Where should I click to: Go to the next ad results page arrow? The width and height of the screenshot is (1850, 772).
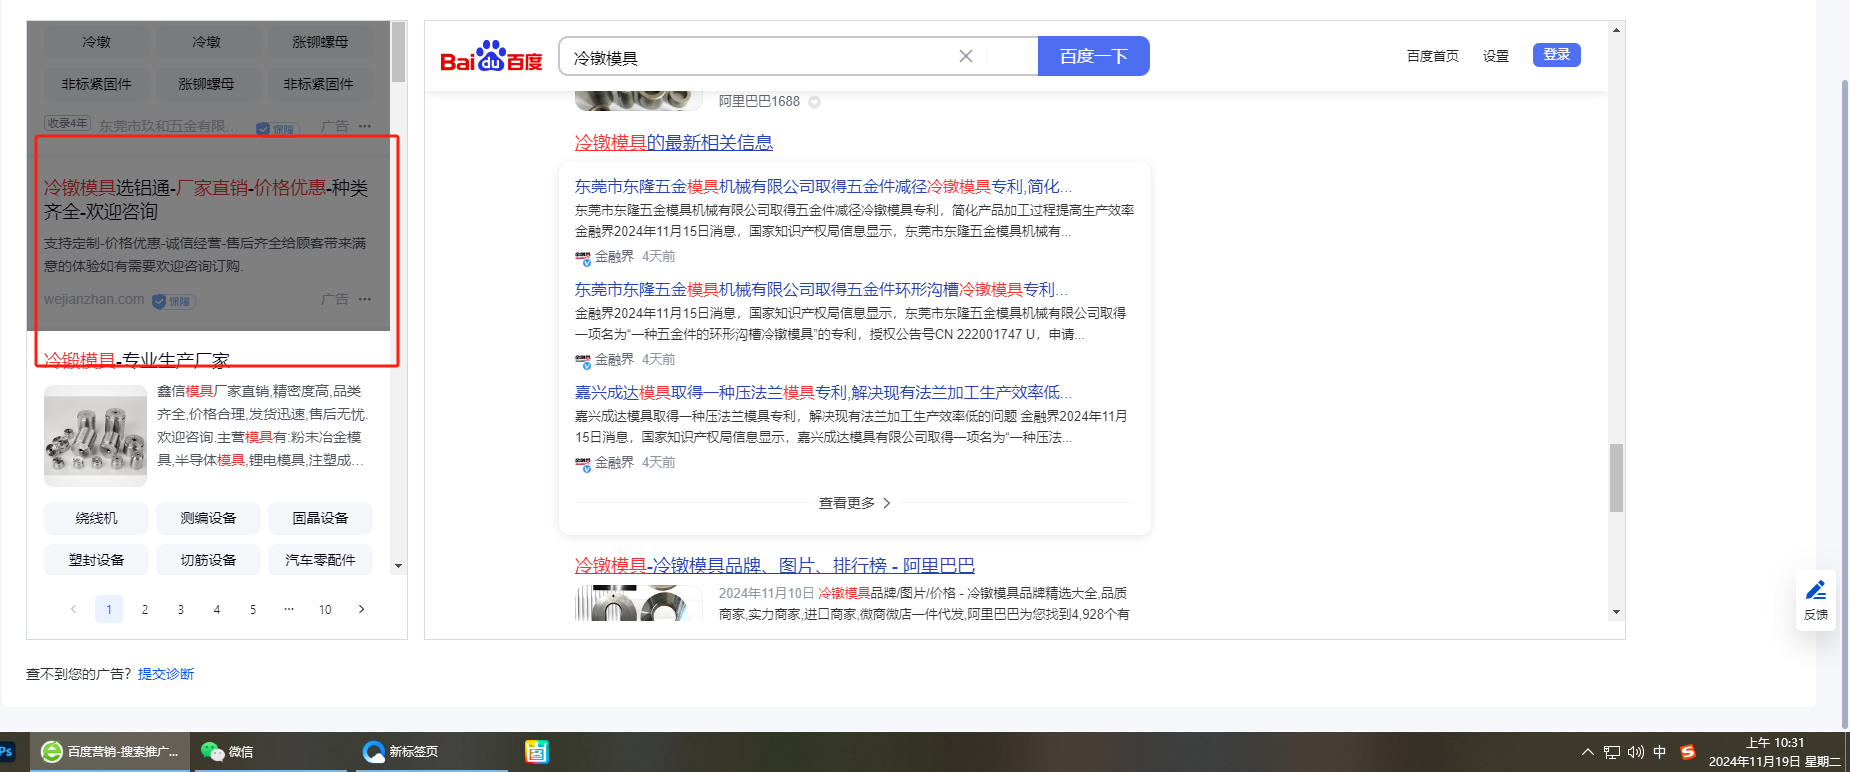(x=361, y=609)
